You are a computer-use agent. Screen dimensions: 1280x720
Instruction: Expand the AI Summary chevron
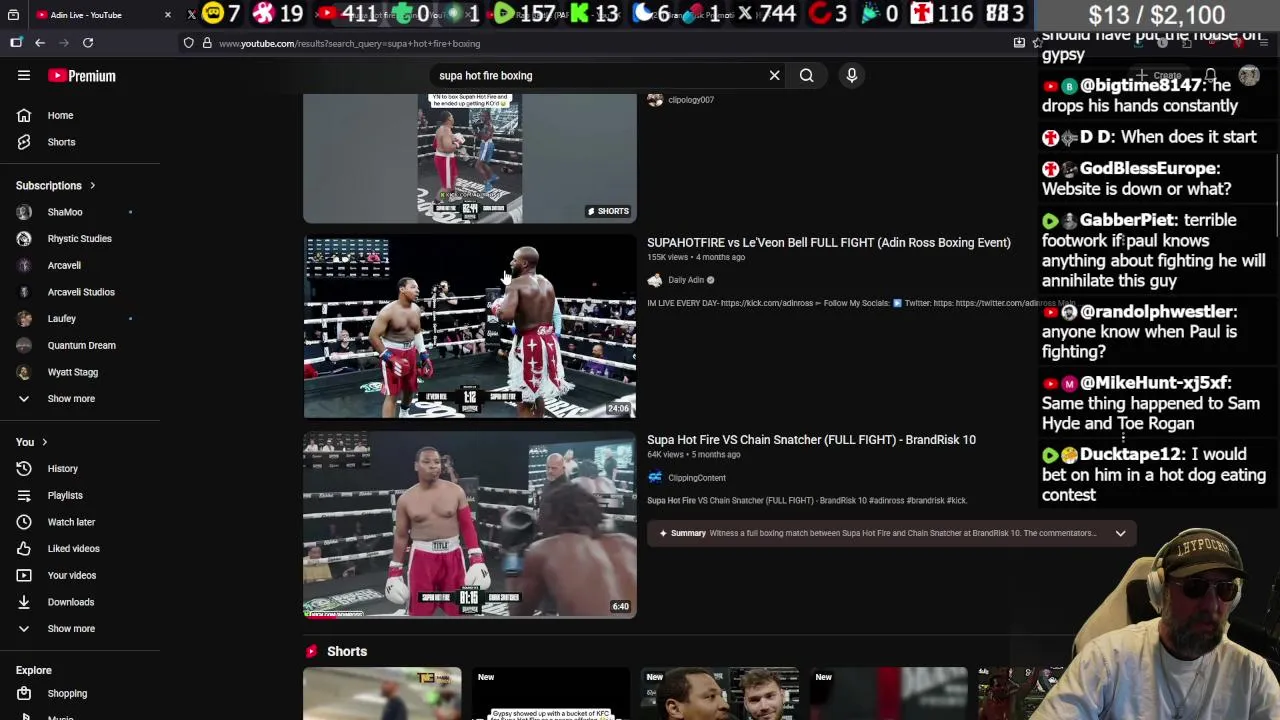(x=1120, y=533)
